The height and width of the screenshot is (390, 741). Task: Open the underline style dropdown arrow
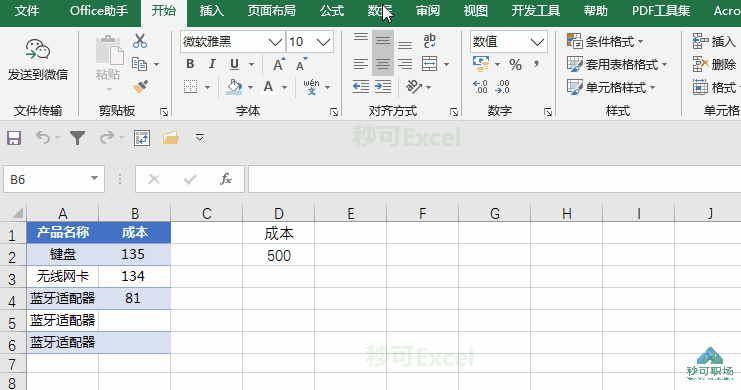pos(251,64)
